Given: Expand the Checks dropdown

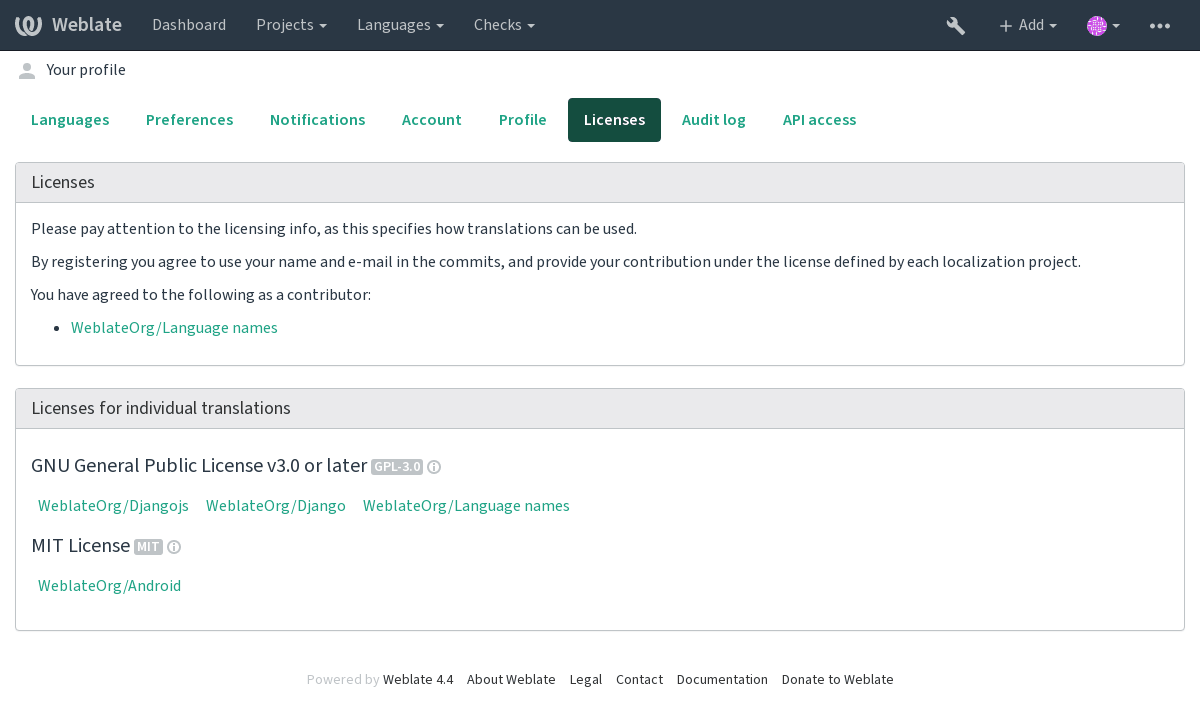Looking at the screenshot, I should [504, 25].
